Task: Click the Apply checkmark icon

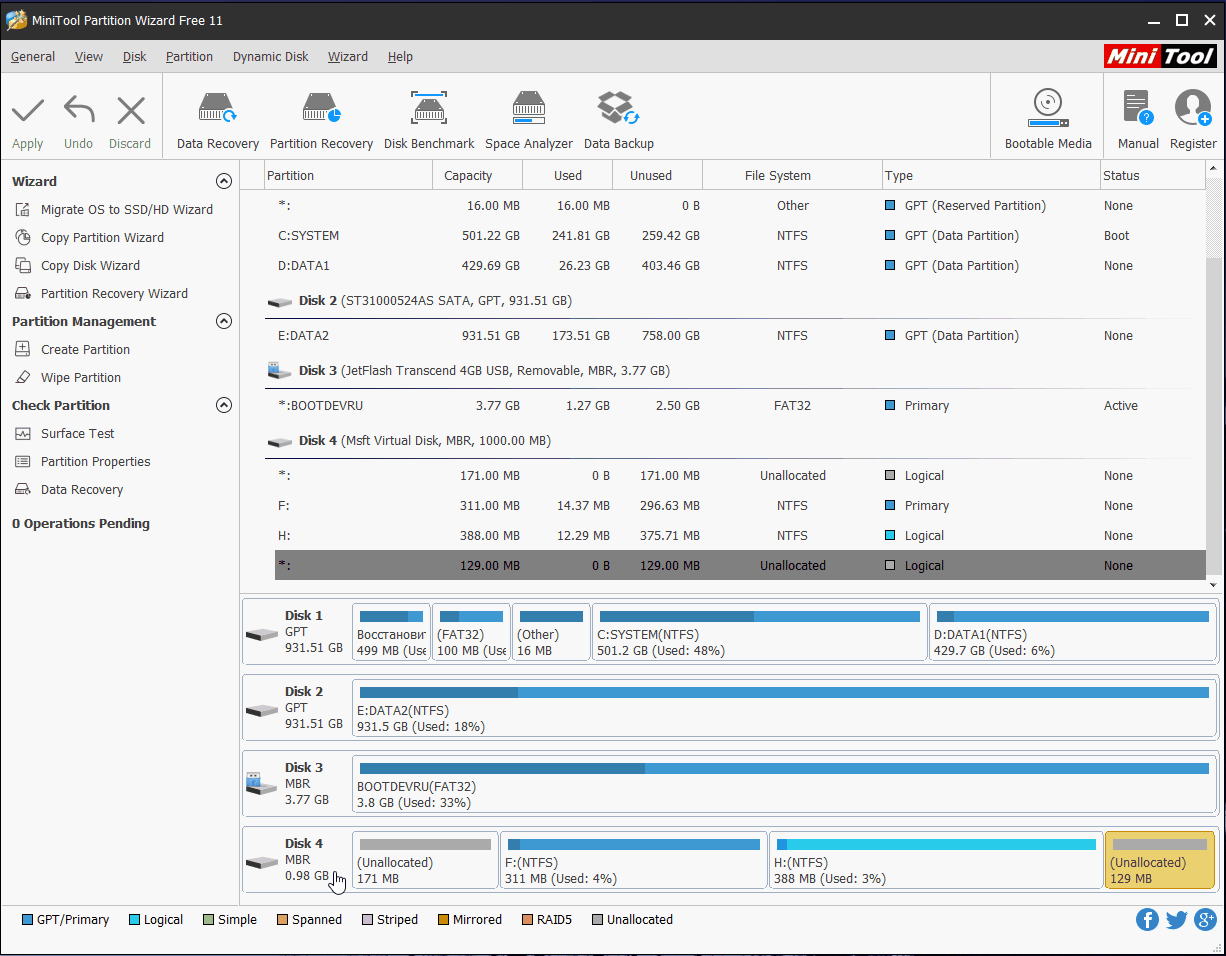Action: (28, 110)
